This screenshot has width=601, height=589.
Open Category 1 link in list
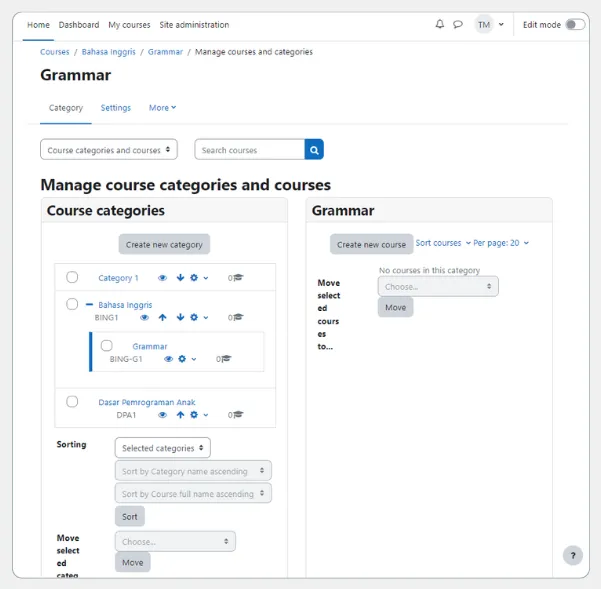pos(118,278)
